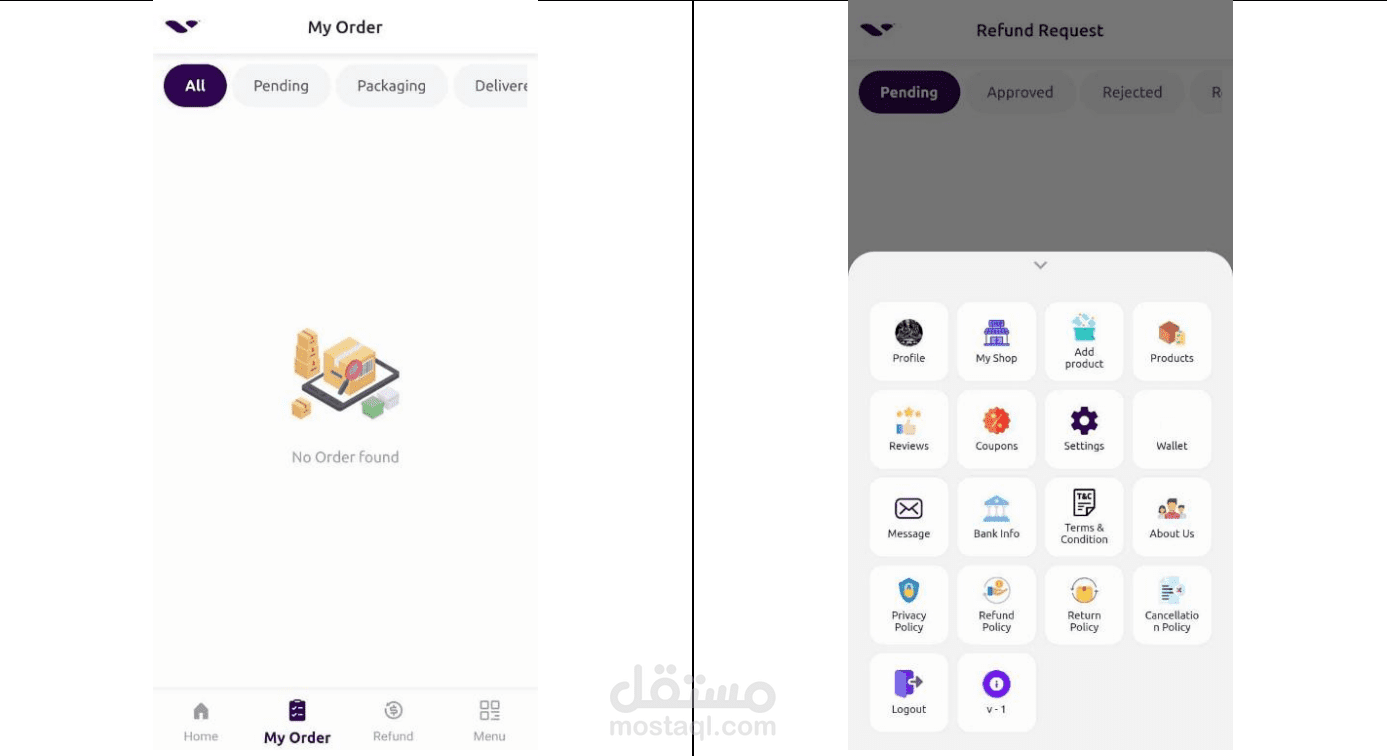The height and width of the screenshot is (756, 1387).
Task: Switch to the Approved refund tab
Action: click(x=1020, y=92)
